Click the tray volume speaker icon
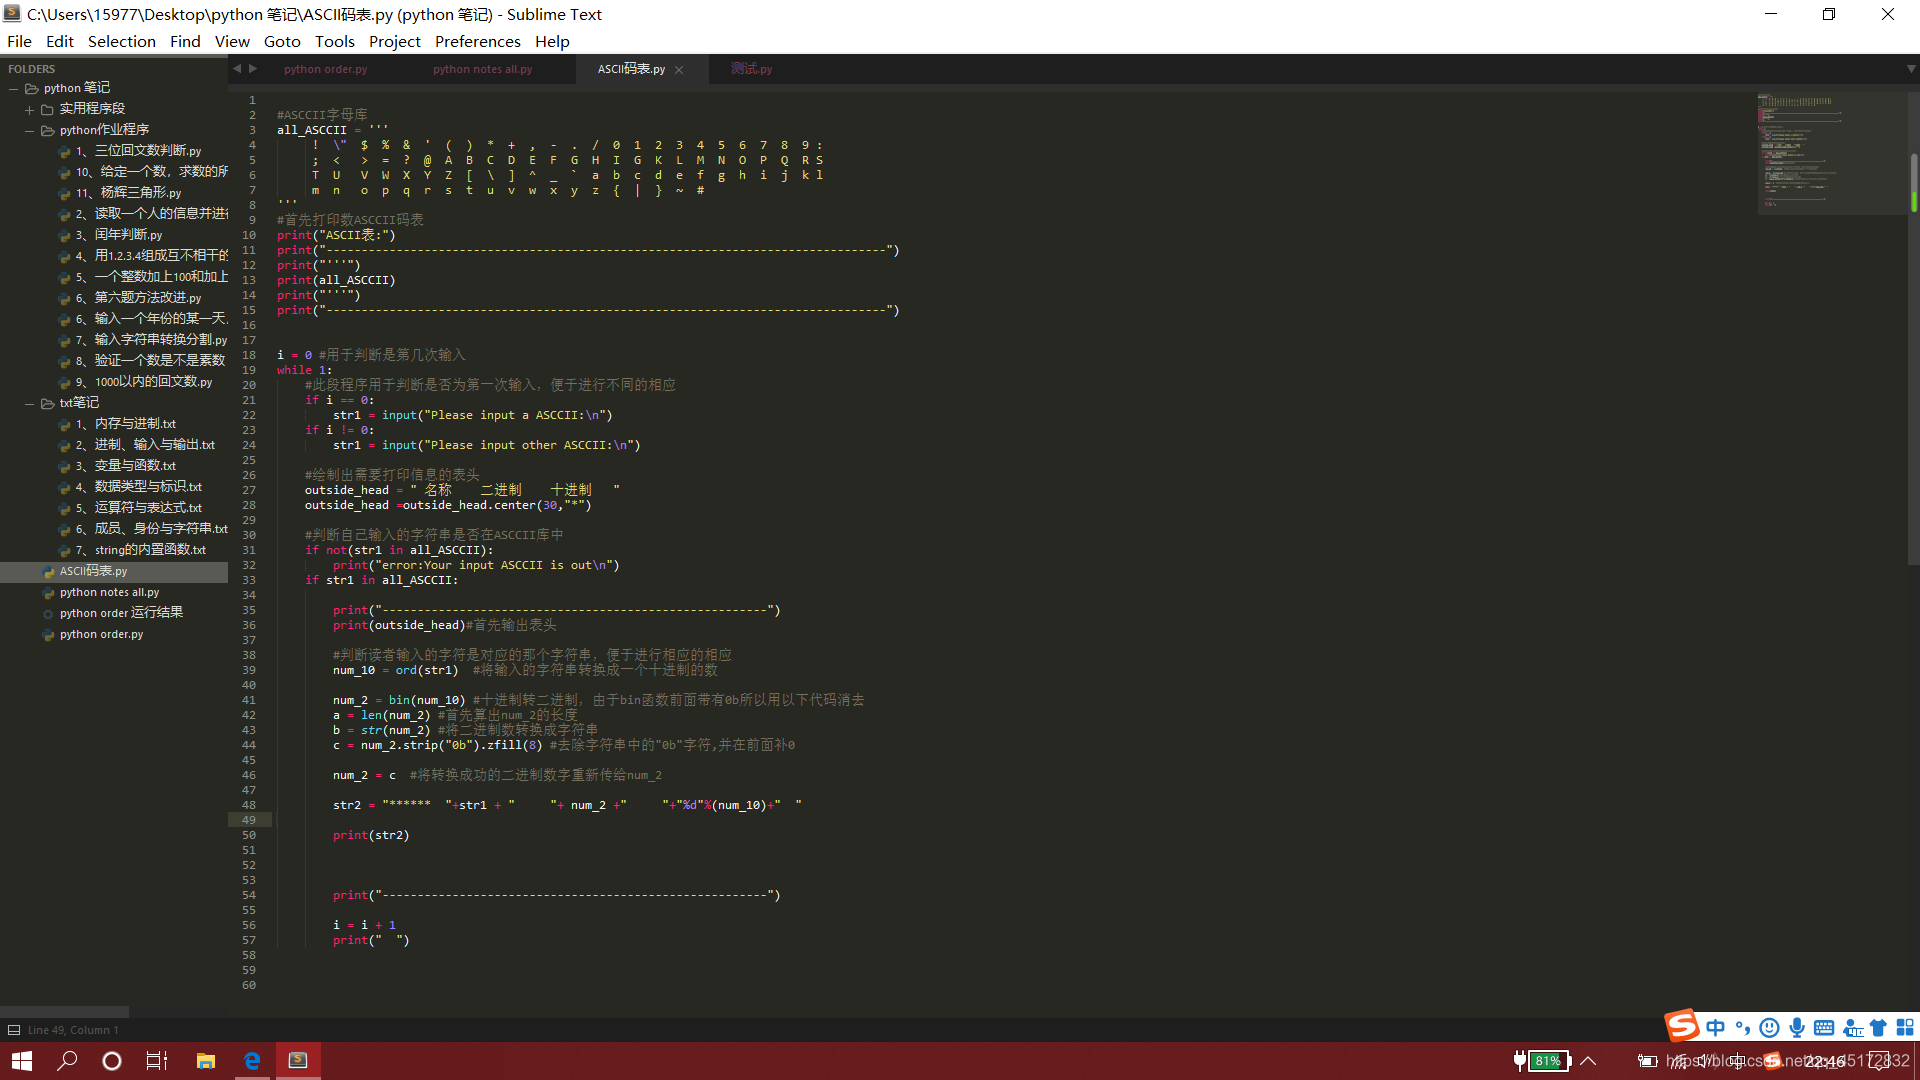This screenshot has height=1080, width=1920. [1708, 1061]
